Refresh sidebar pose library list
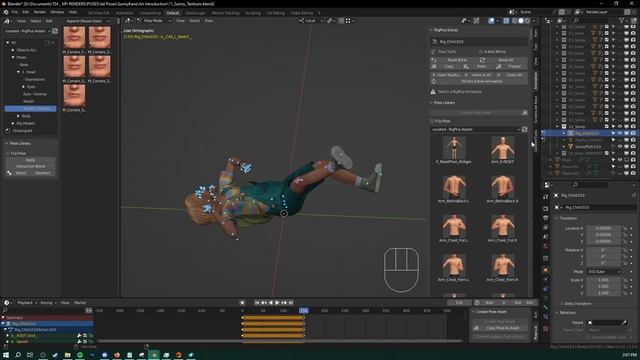Screen dimensions: 640x360 (x=524, y=129)
